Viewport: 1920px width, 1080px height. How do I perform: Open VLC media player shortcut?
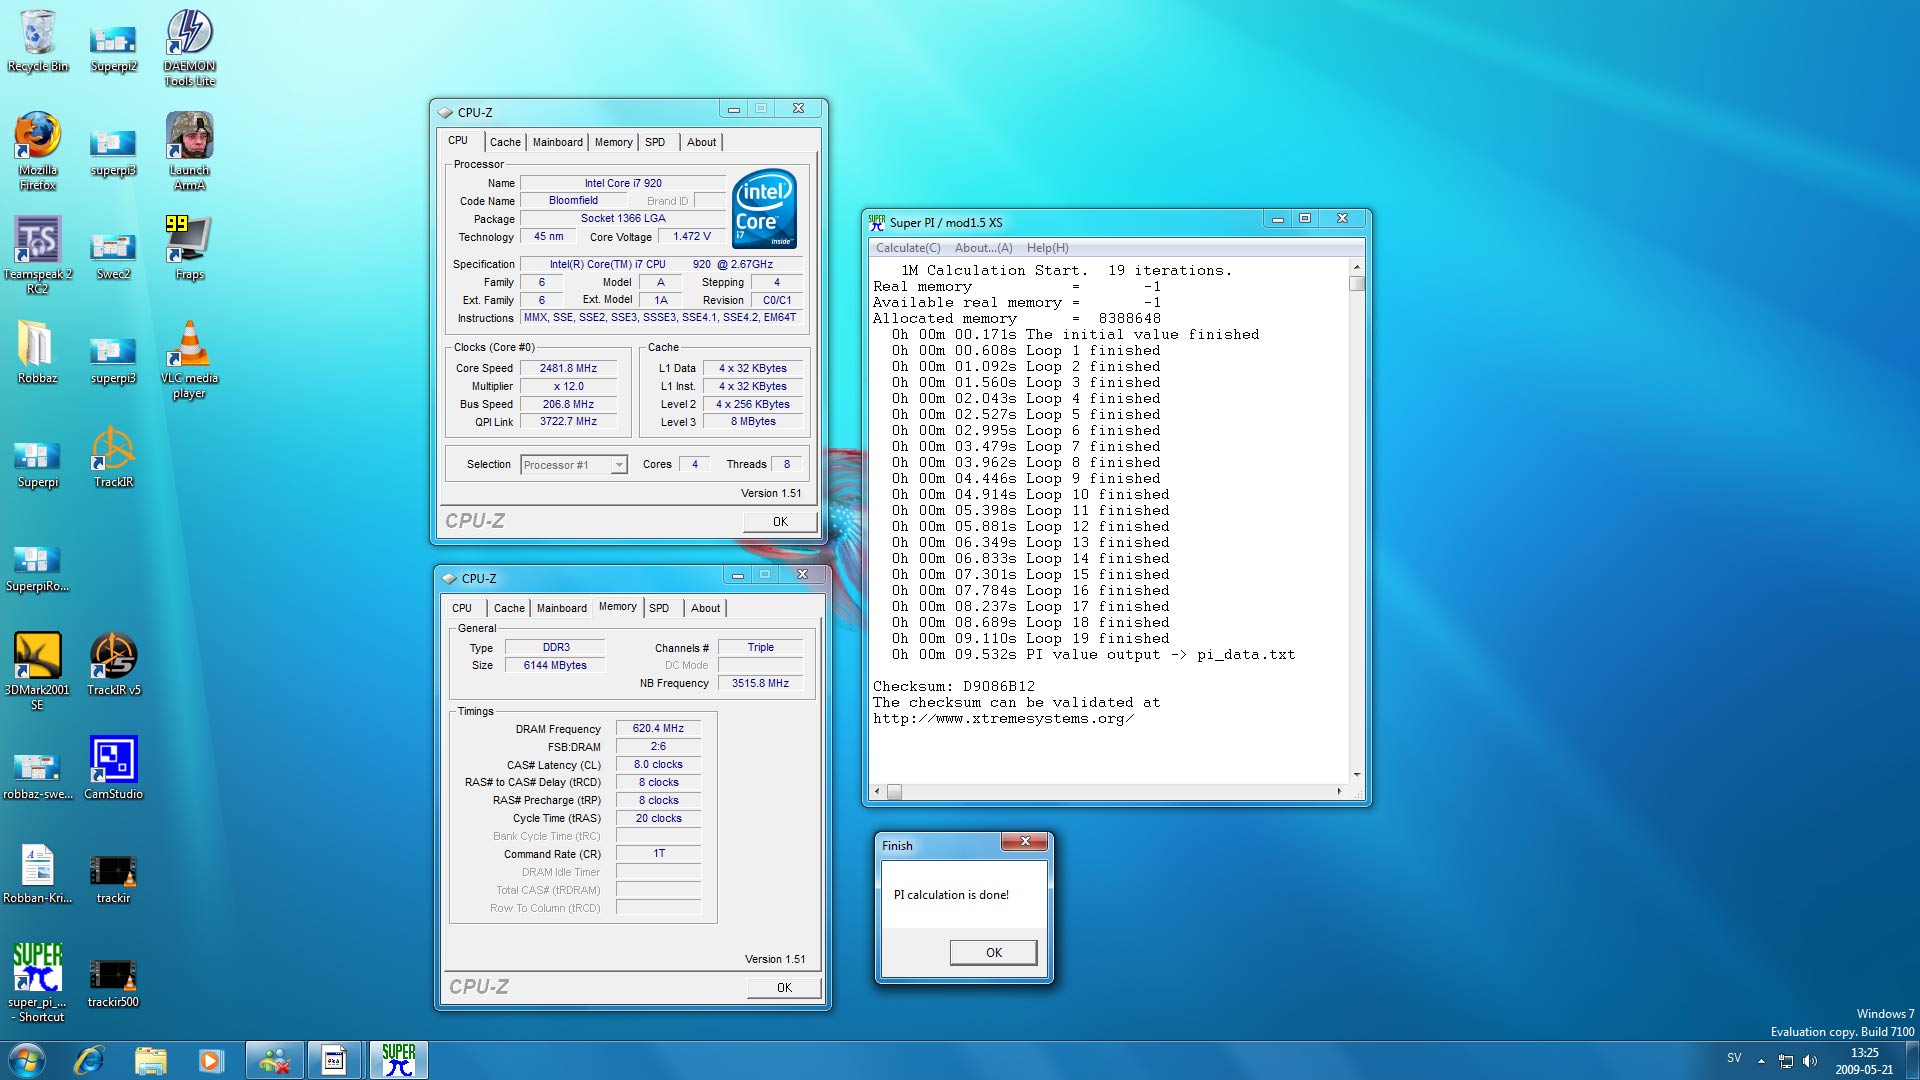tap(189, 358)
